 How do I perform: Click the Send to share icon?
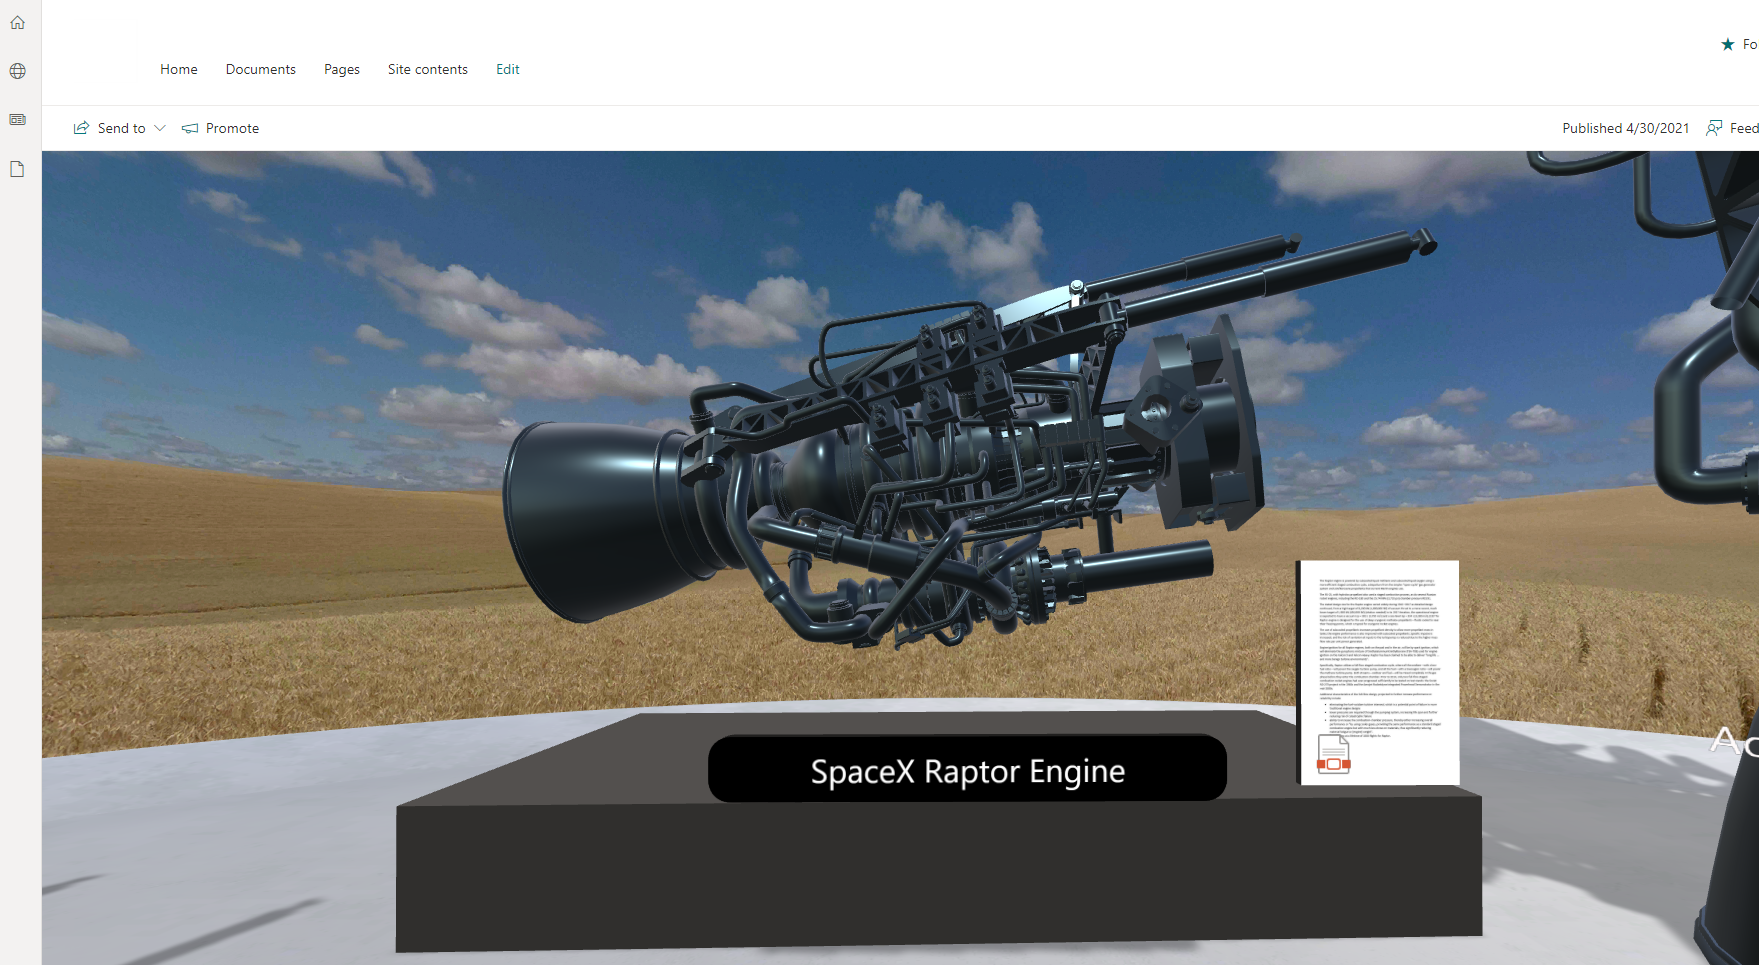tap(81, 128)
